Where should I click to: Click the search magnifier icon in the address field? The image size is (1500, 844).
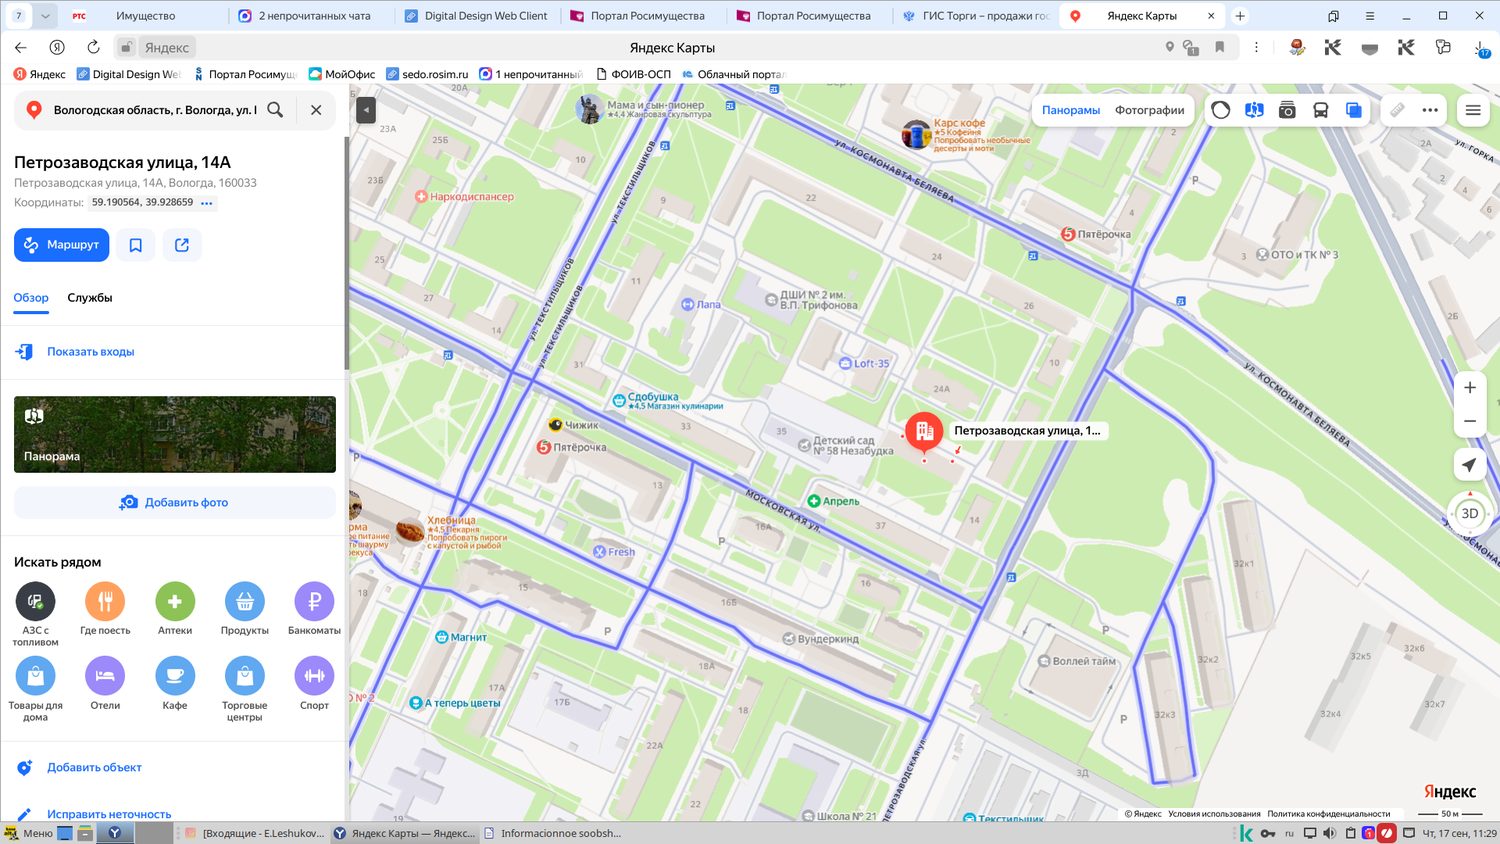coord(275,110)
